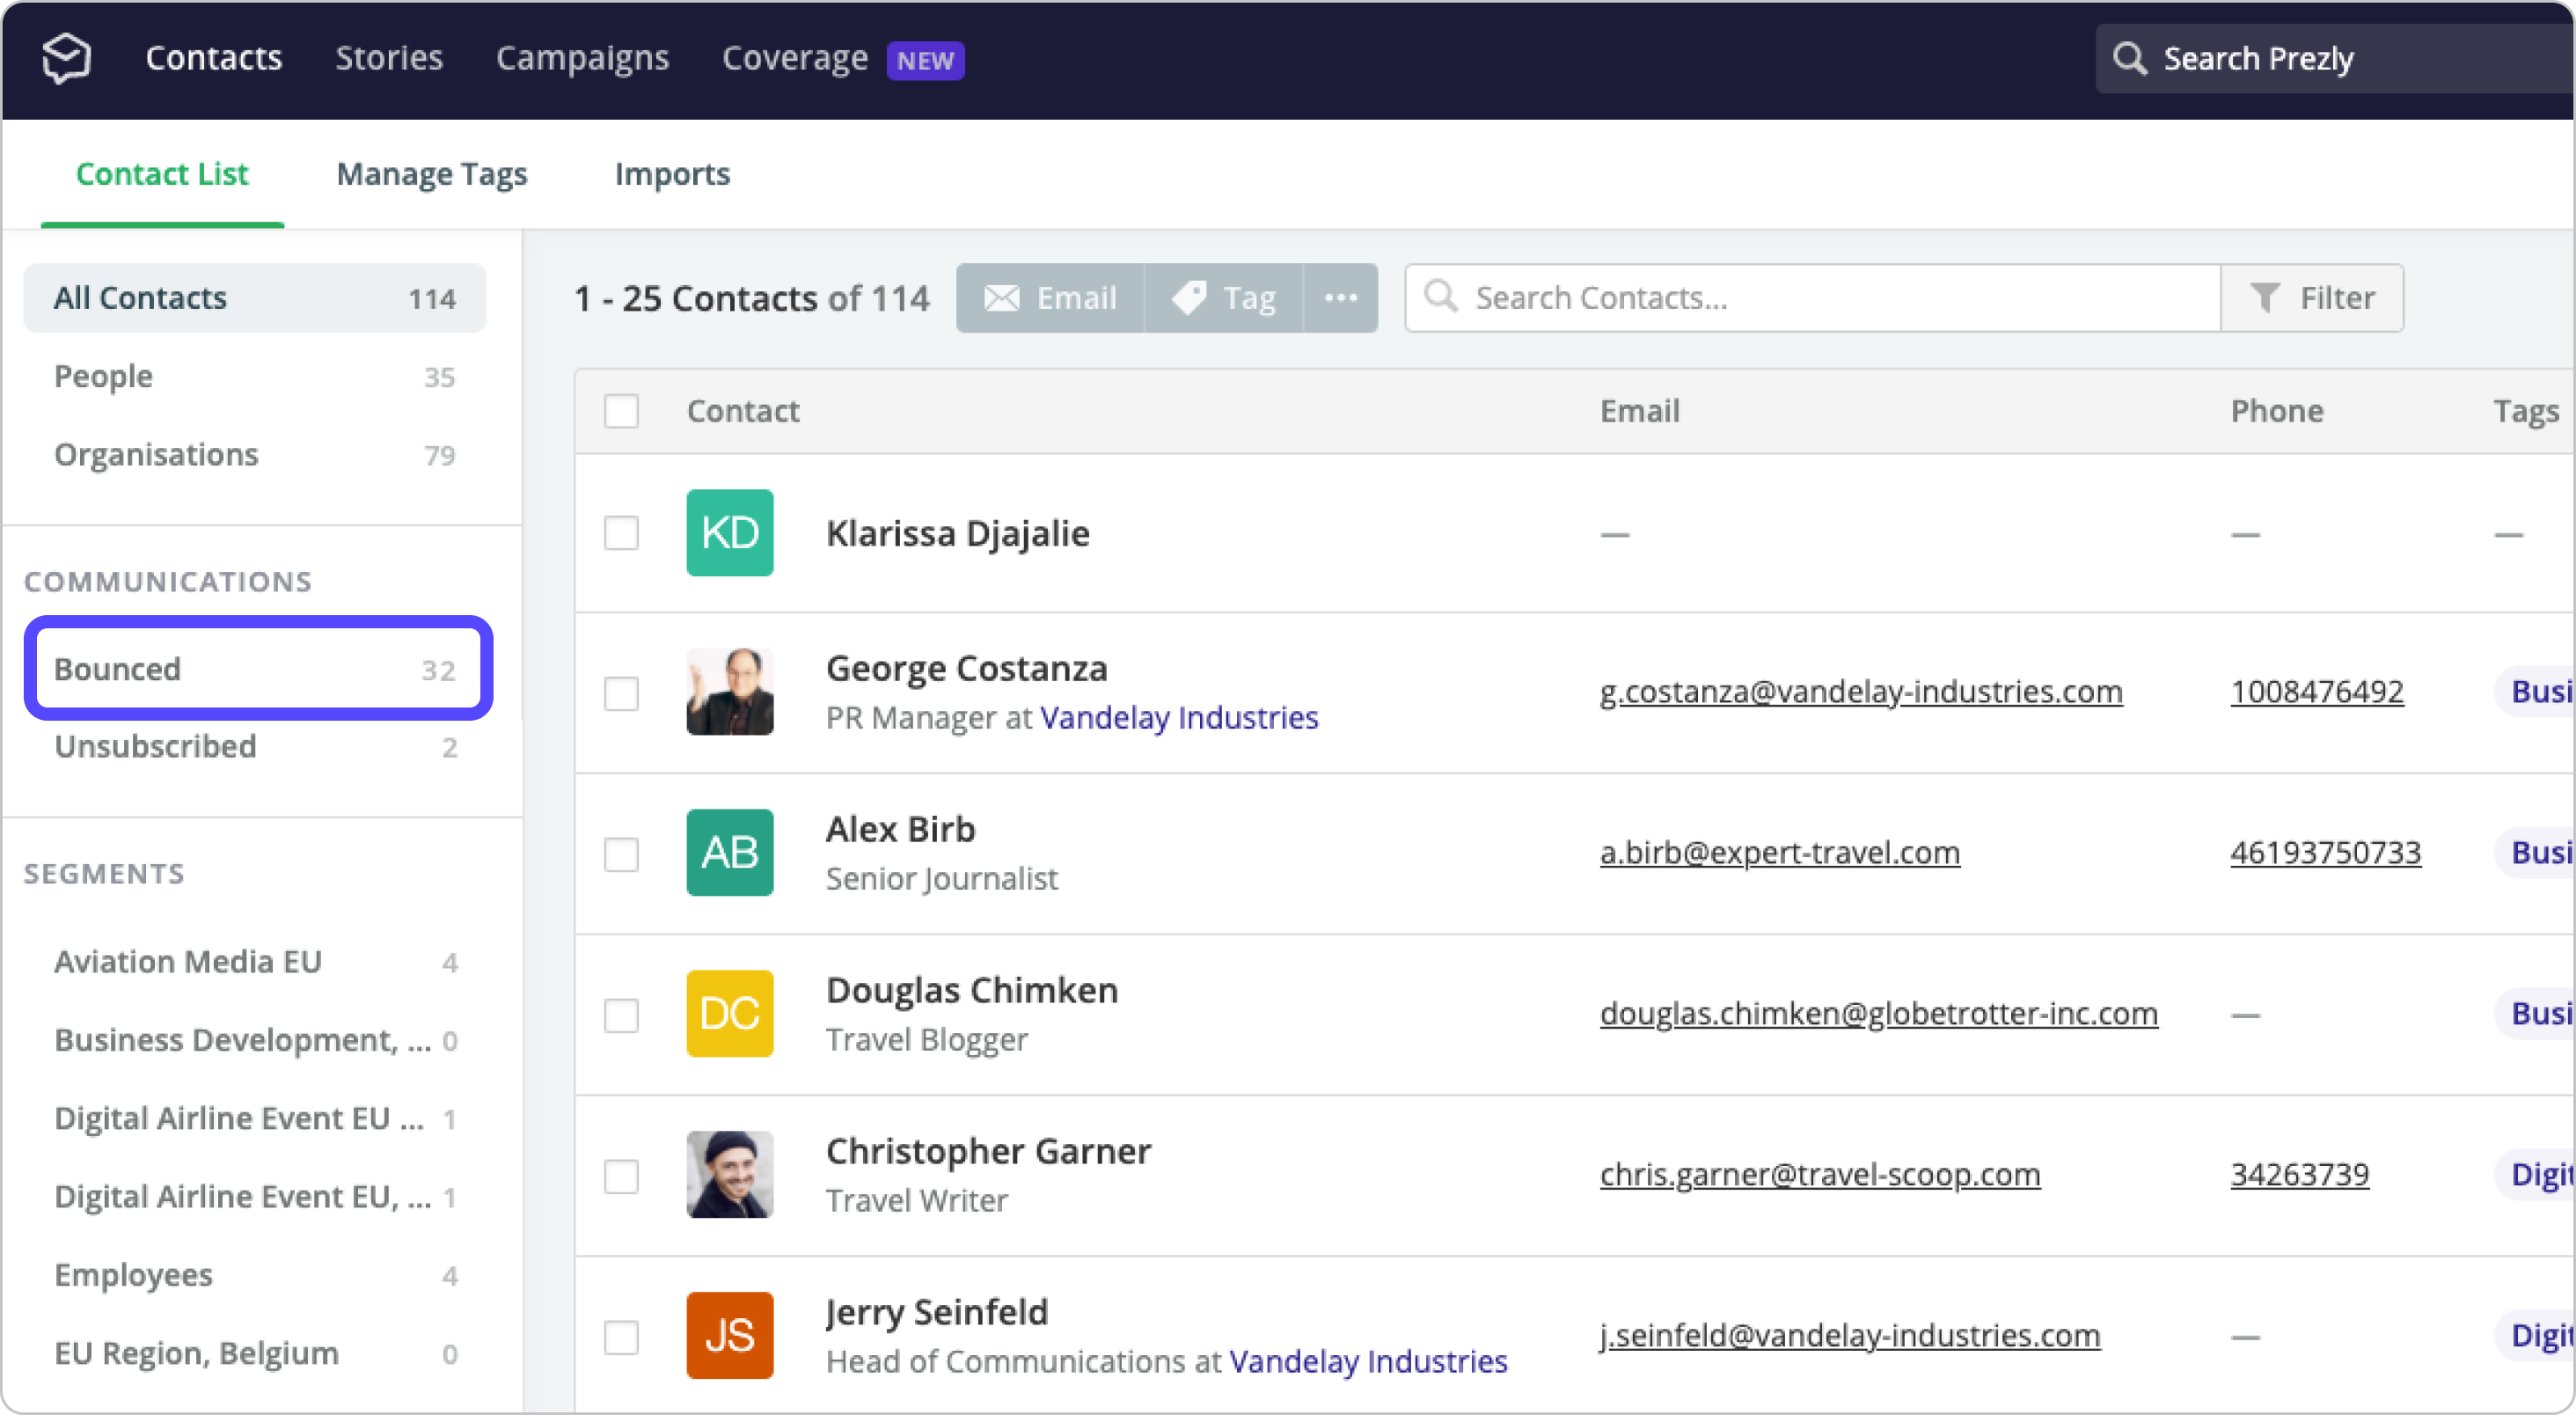Screen dimensions: 2576x1415
Task: Click the envelope icon on Email button
Action: [1001, 298]
